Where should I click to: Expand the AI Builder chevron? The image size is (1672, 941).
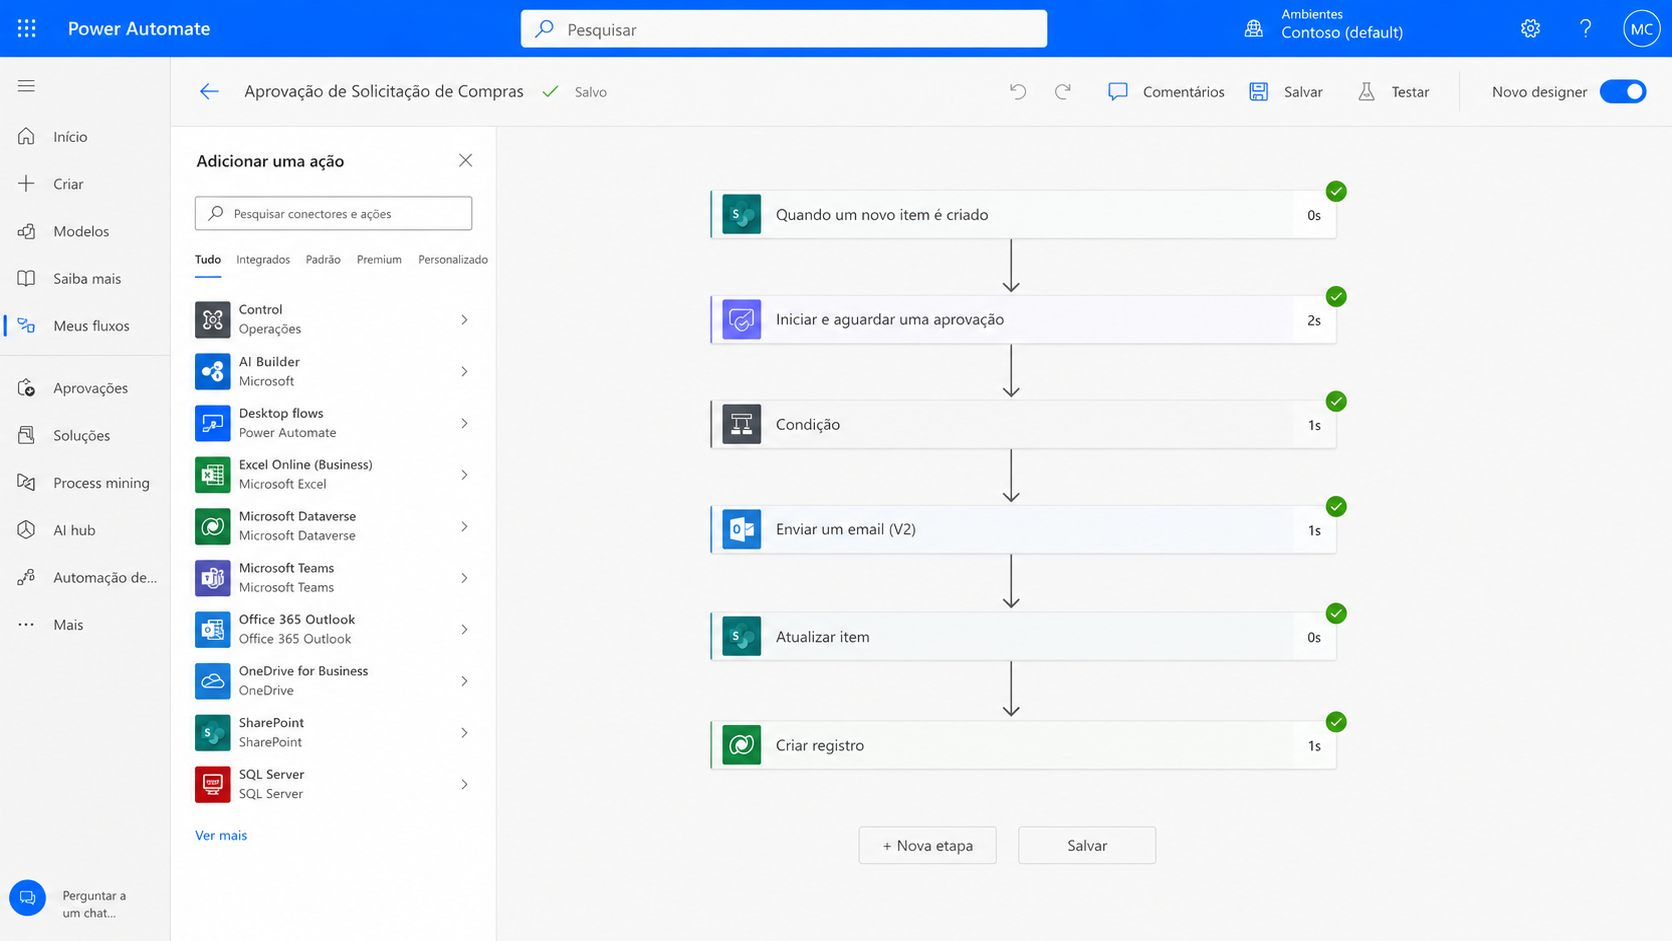click(x=464, y=371)
